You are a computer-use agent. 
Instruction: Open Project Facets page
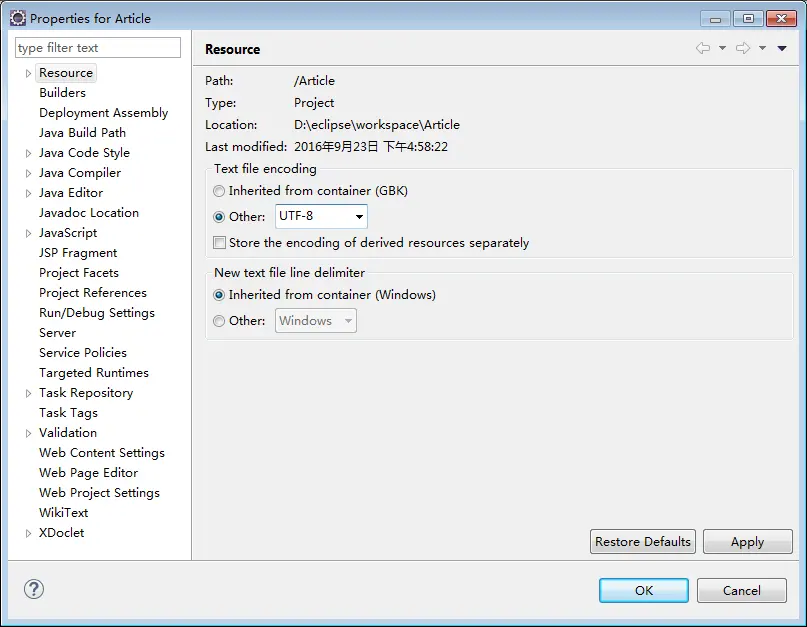click(79, 273)
